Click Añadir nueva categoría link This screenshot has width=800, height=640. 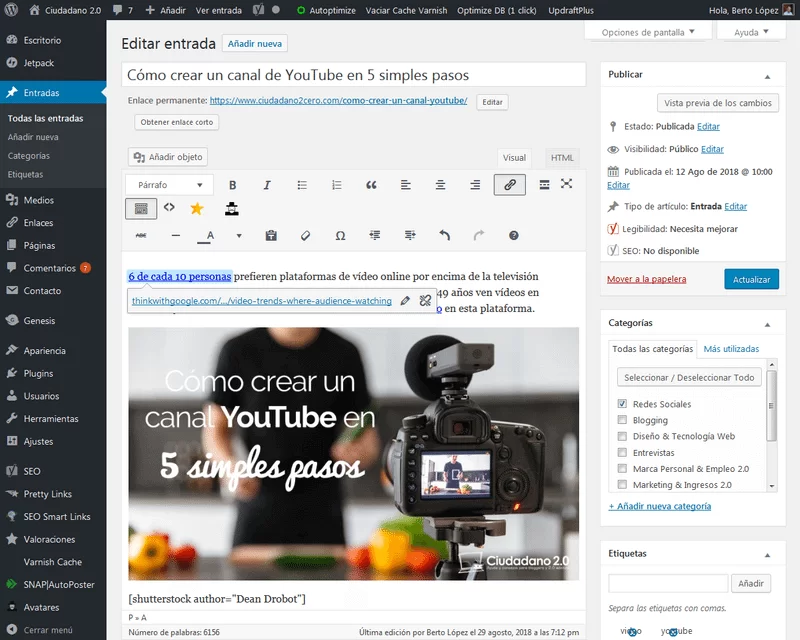point(660,506)
